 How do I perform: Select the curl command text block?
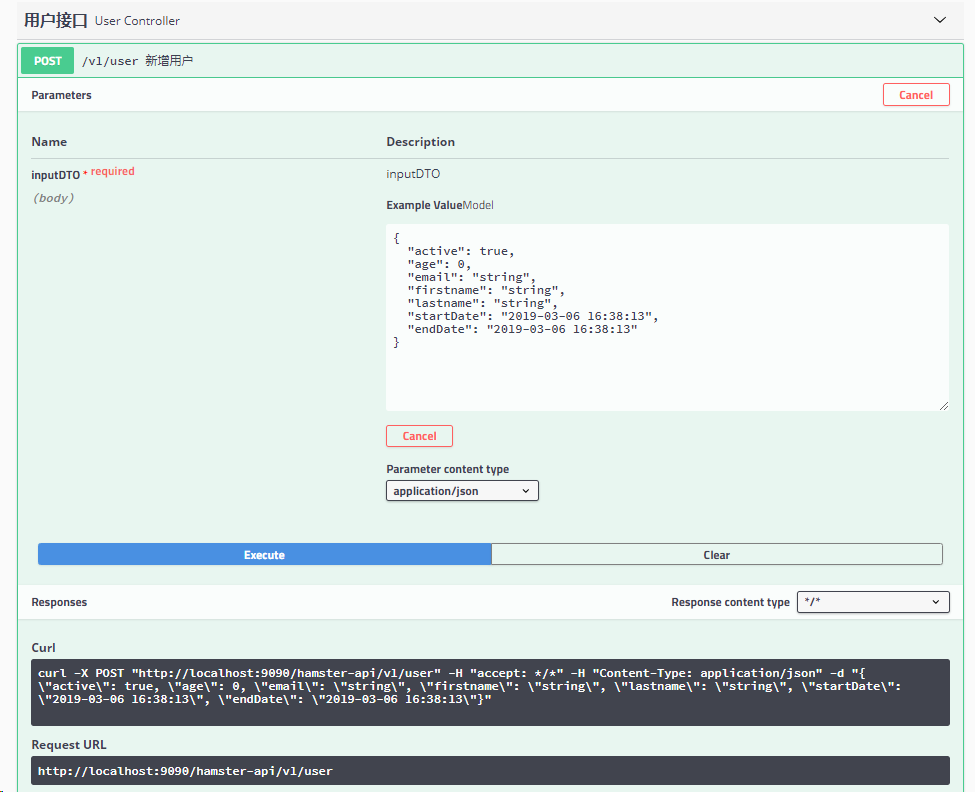[490, 692]
